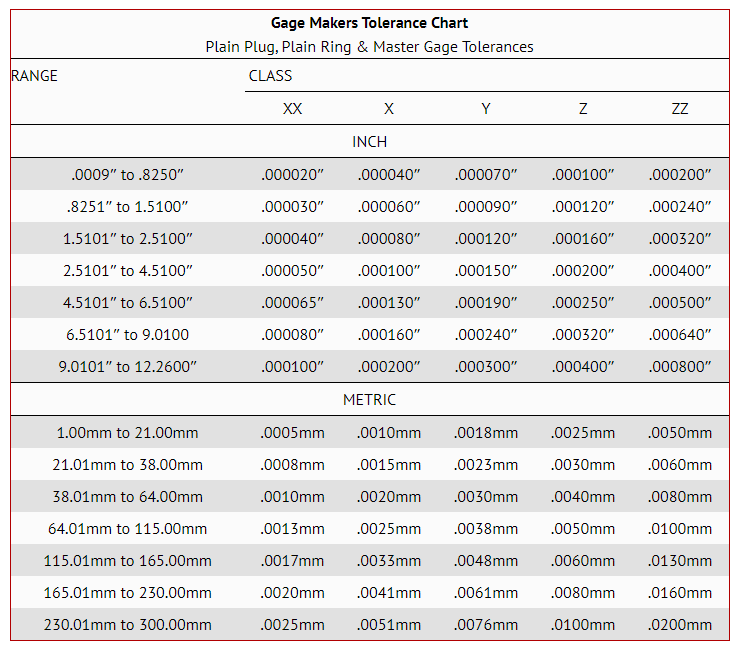This screenshot has width=740, height=652.
Task: Click the .000800" tolerance cell
Action: point(680,367)
